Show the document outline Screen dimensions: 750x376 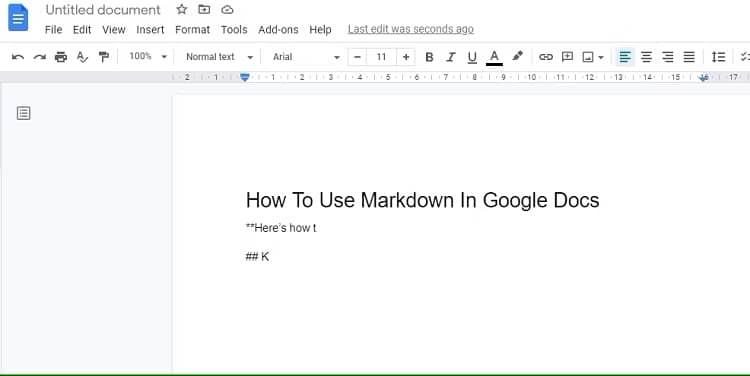pos(23,113)
